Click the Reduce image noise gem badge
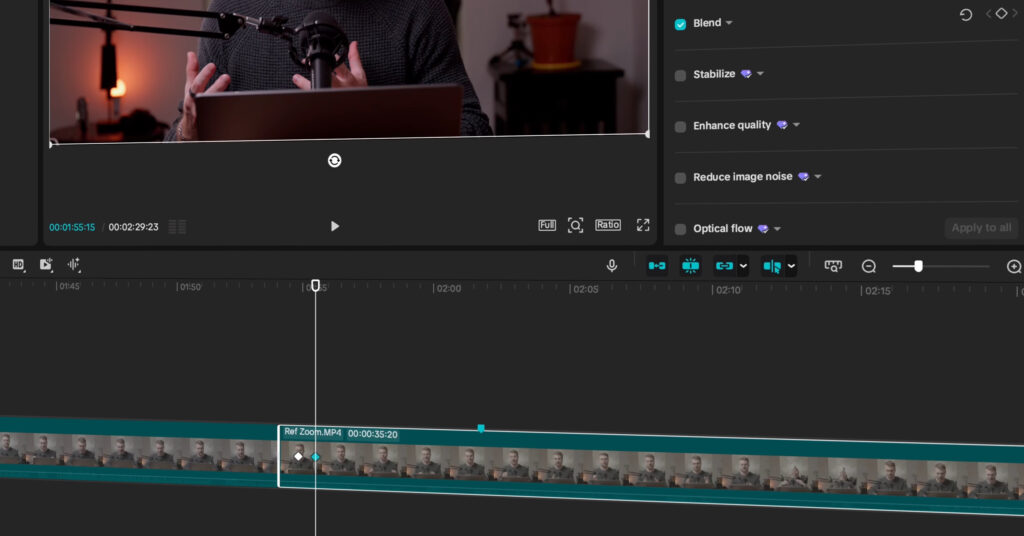The width and height of the screenshot is (1024, 536). (x=803, y=176)
